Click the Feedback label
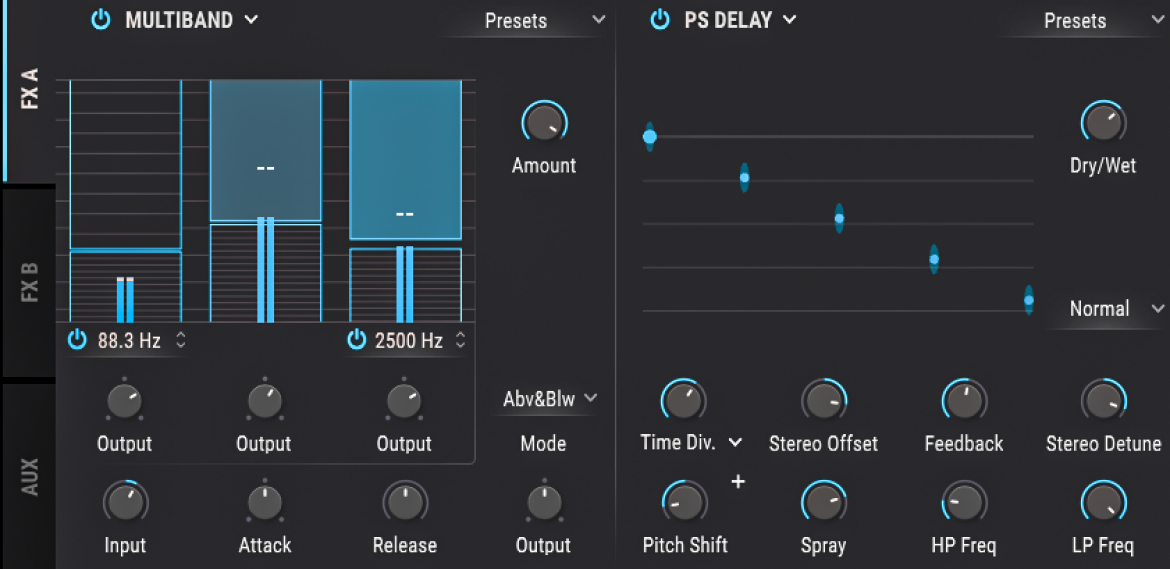 (964, 444)
